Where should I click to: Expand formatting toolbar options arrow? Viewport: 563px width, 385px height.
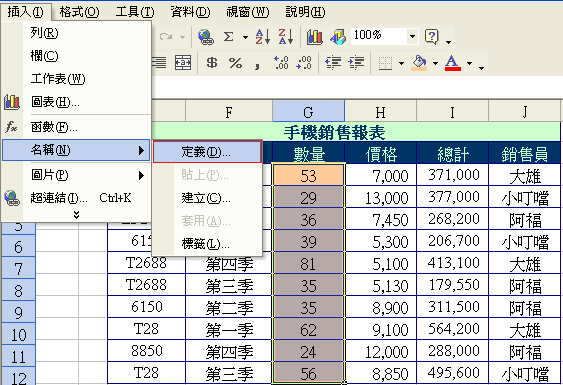tap(481, 68)
